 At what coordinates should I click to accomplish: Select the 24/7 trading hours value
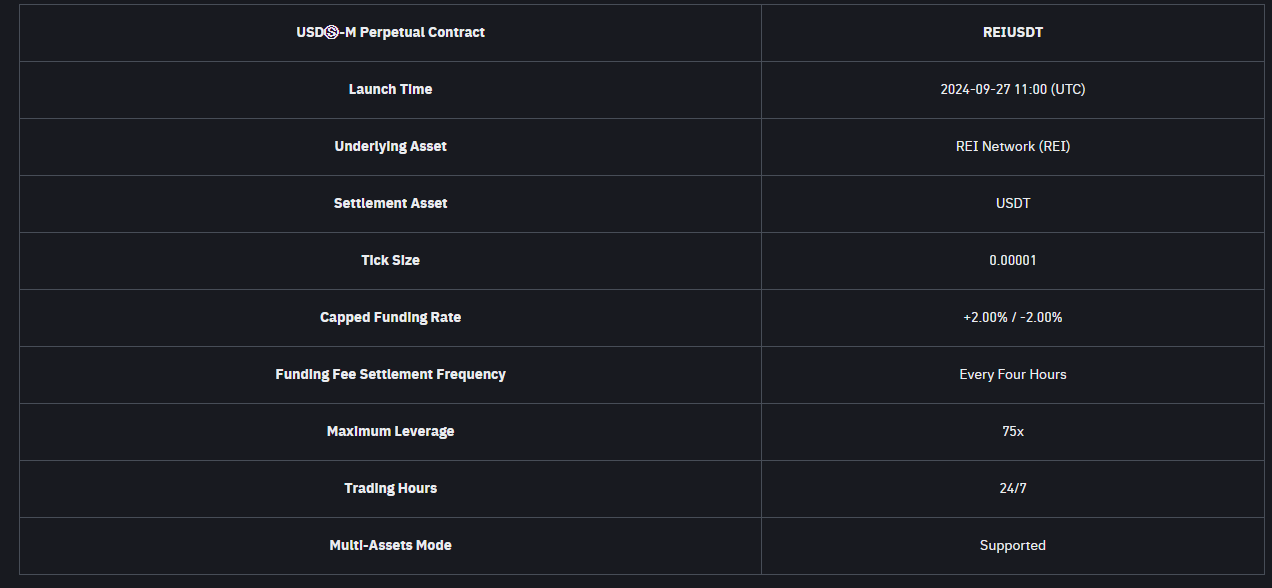(1012, 488)
